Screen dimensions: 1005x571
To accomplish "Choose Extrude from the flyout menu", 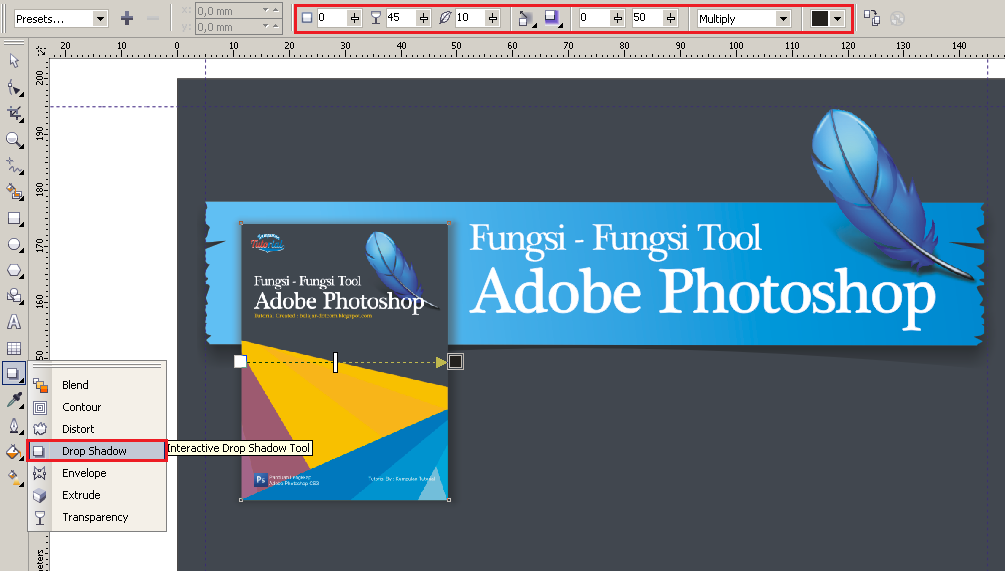I will point(97,495).
